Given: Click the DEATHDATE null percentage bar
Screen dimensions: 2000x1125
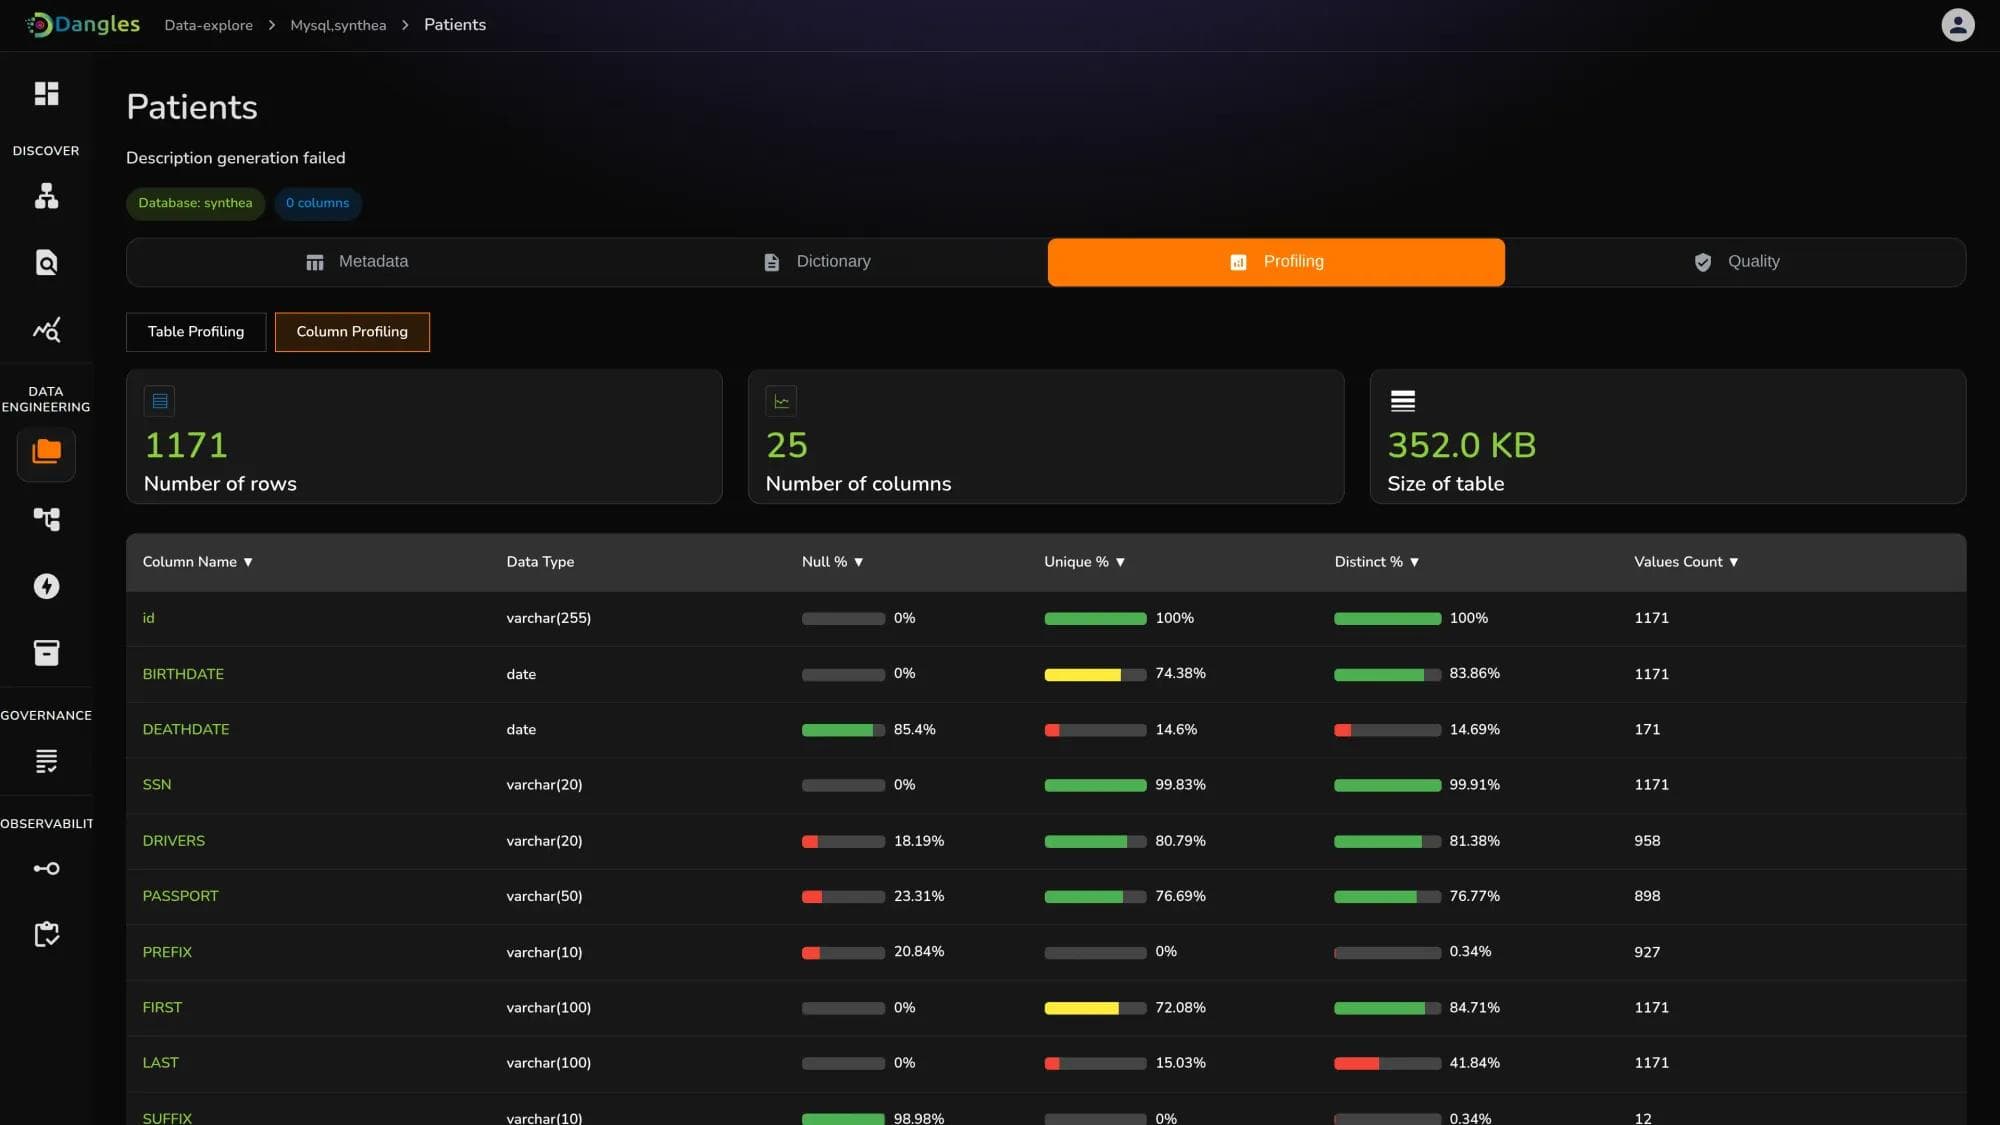Looking at the screenshot, I should pos(843,729).
